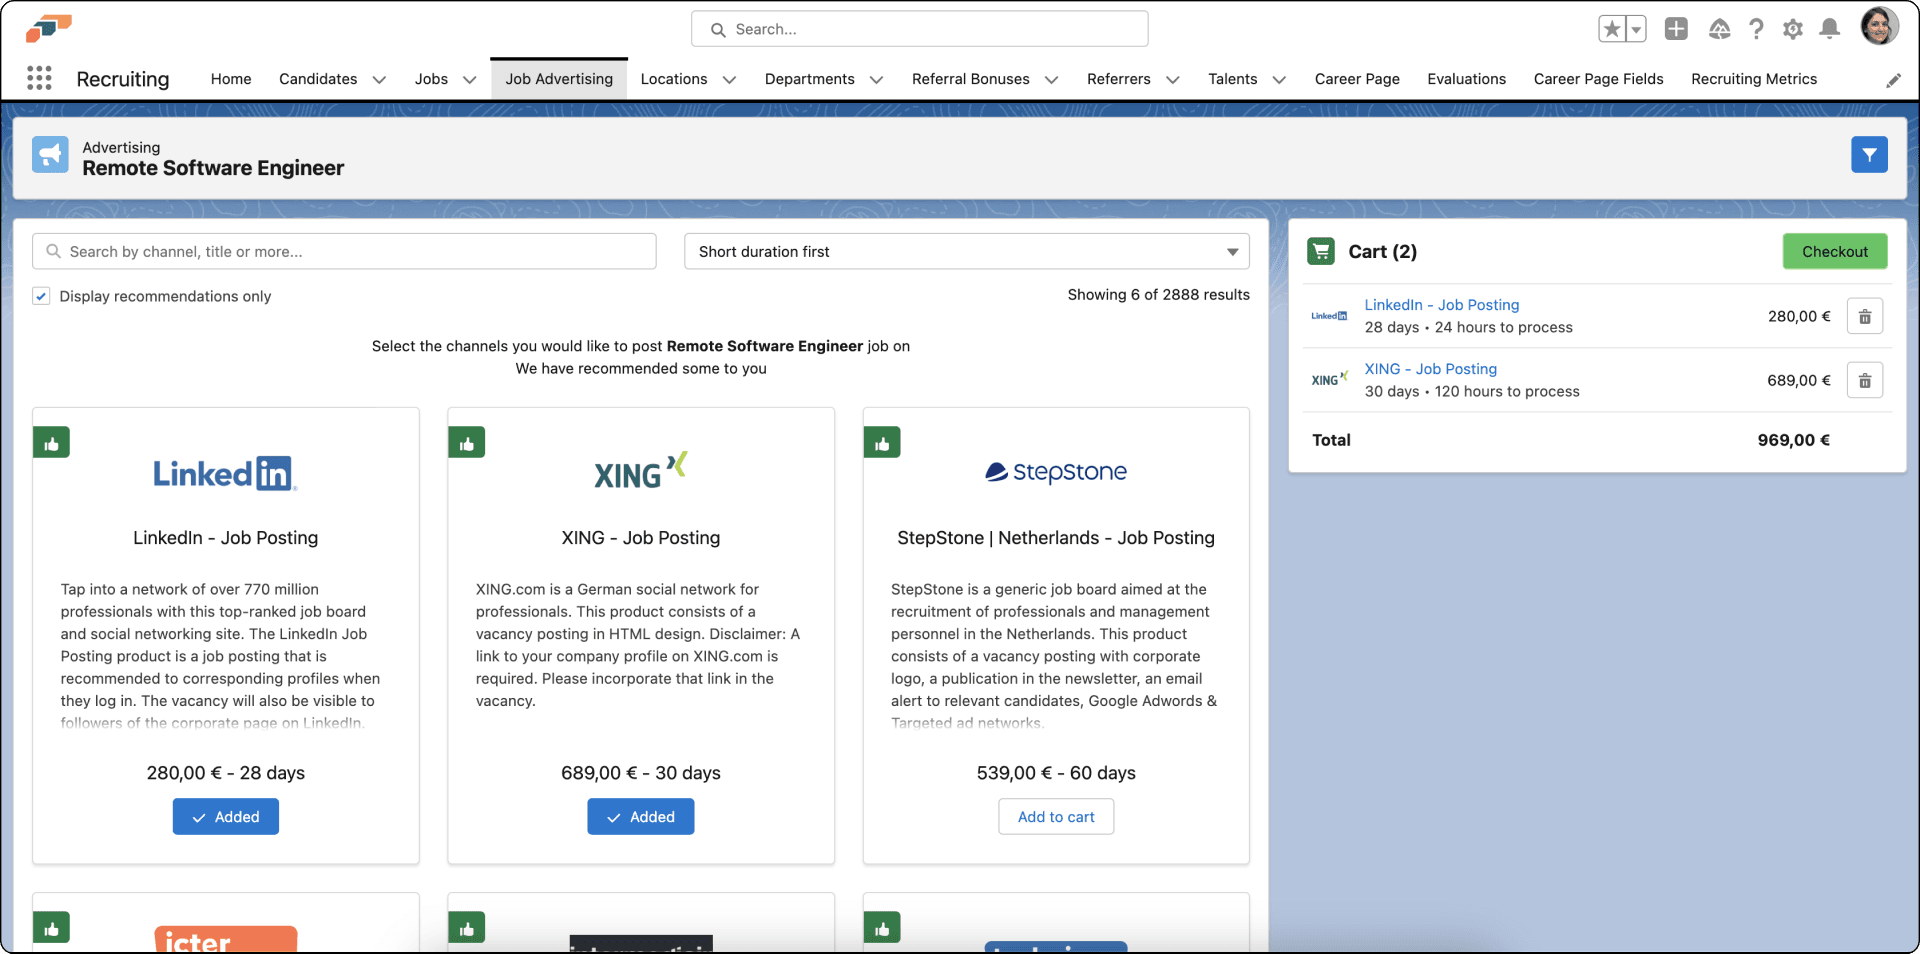Expand the Candidates tab menu chevron

point(379,80)
